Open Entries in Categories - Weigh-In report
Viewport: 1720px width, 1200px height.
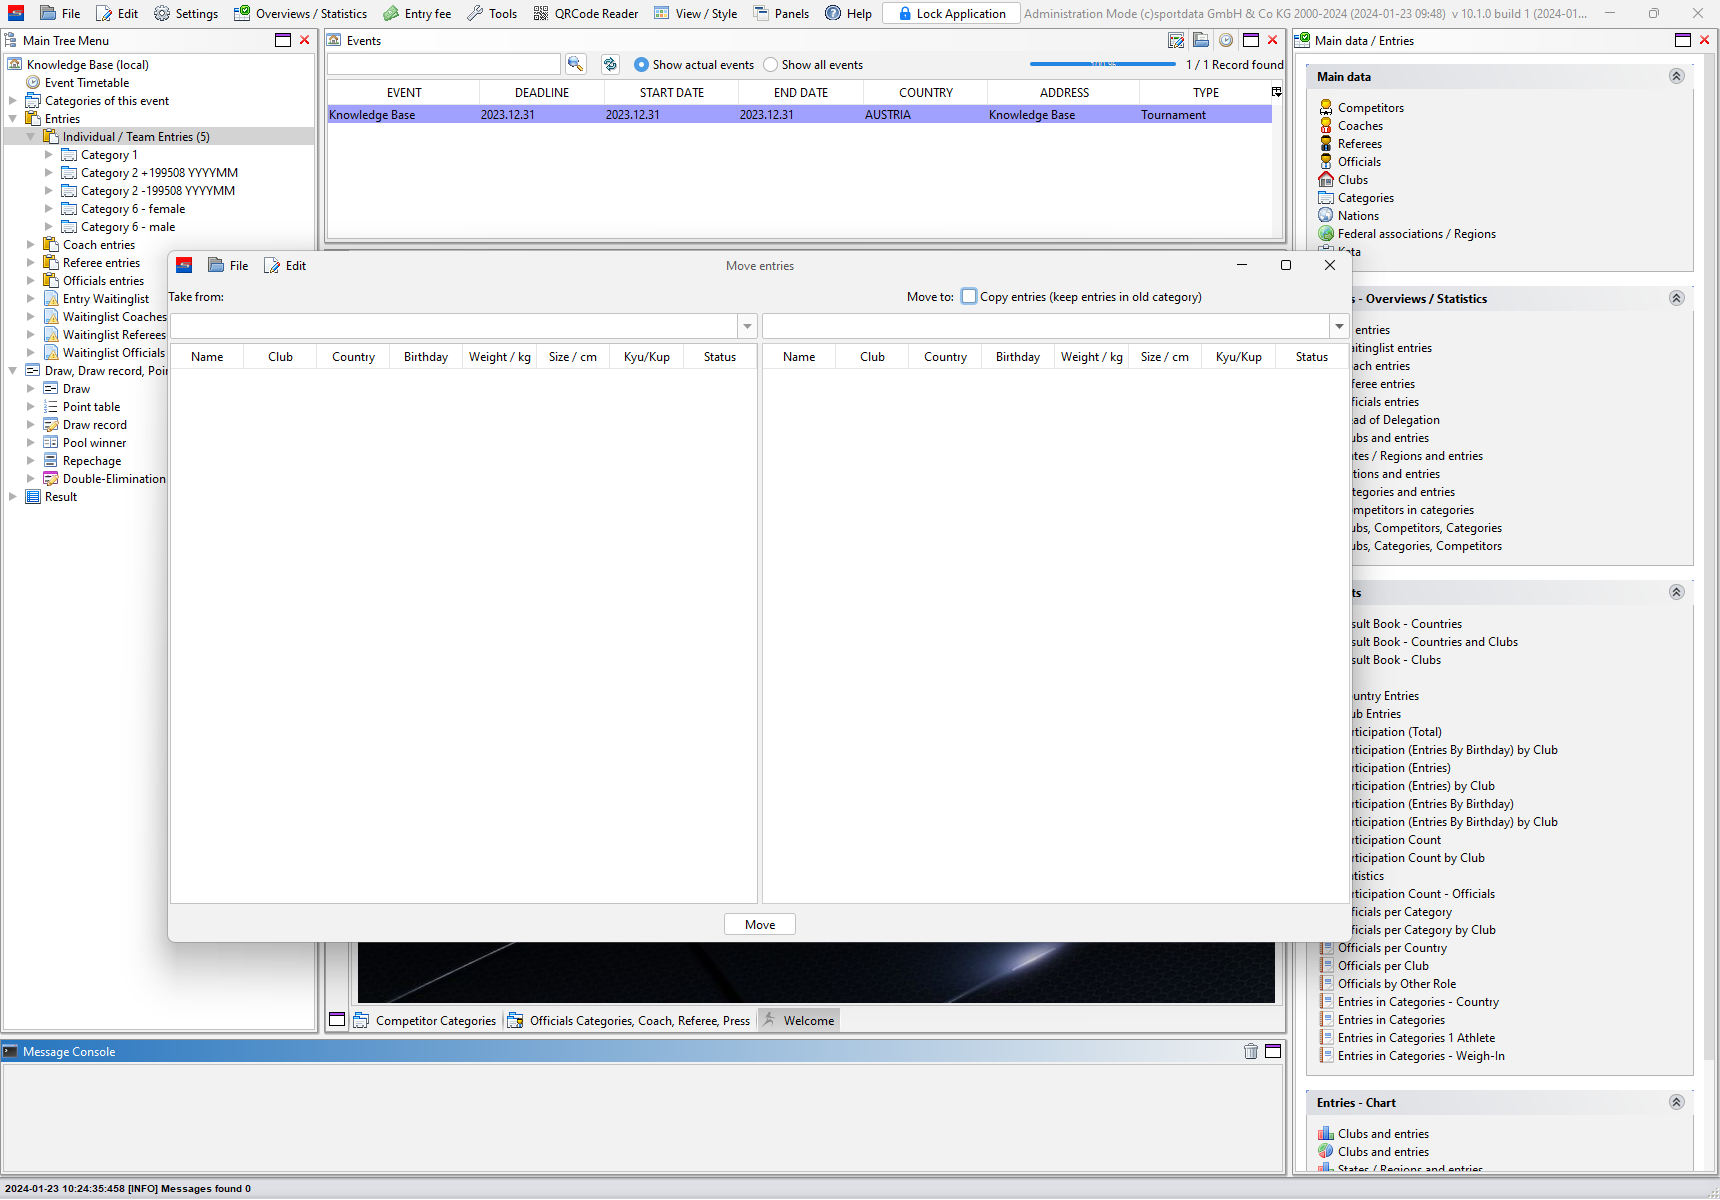(x=1421, y=1056)
